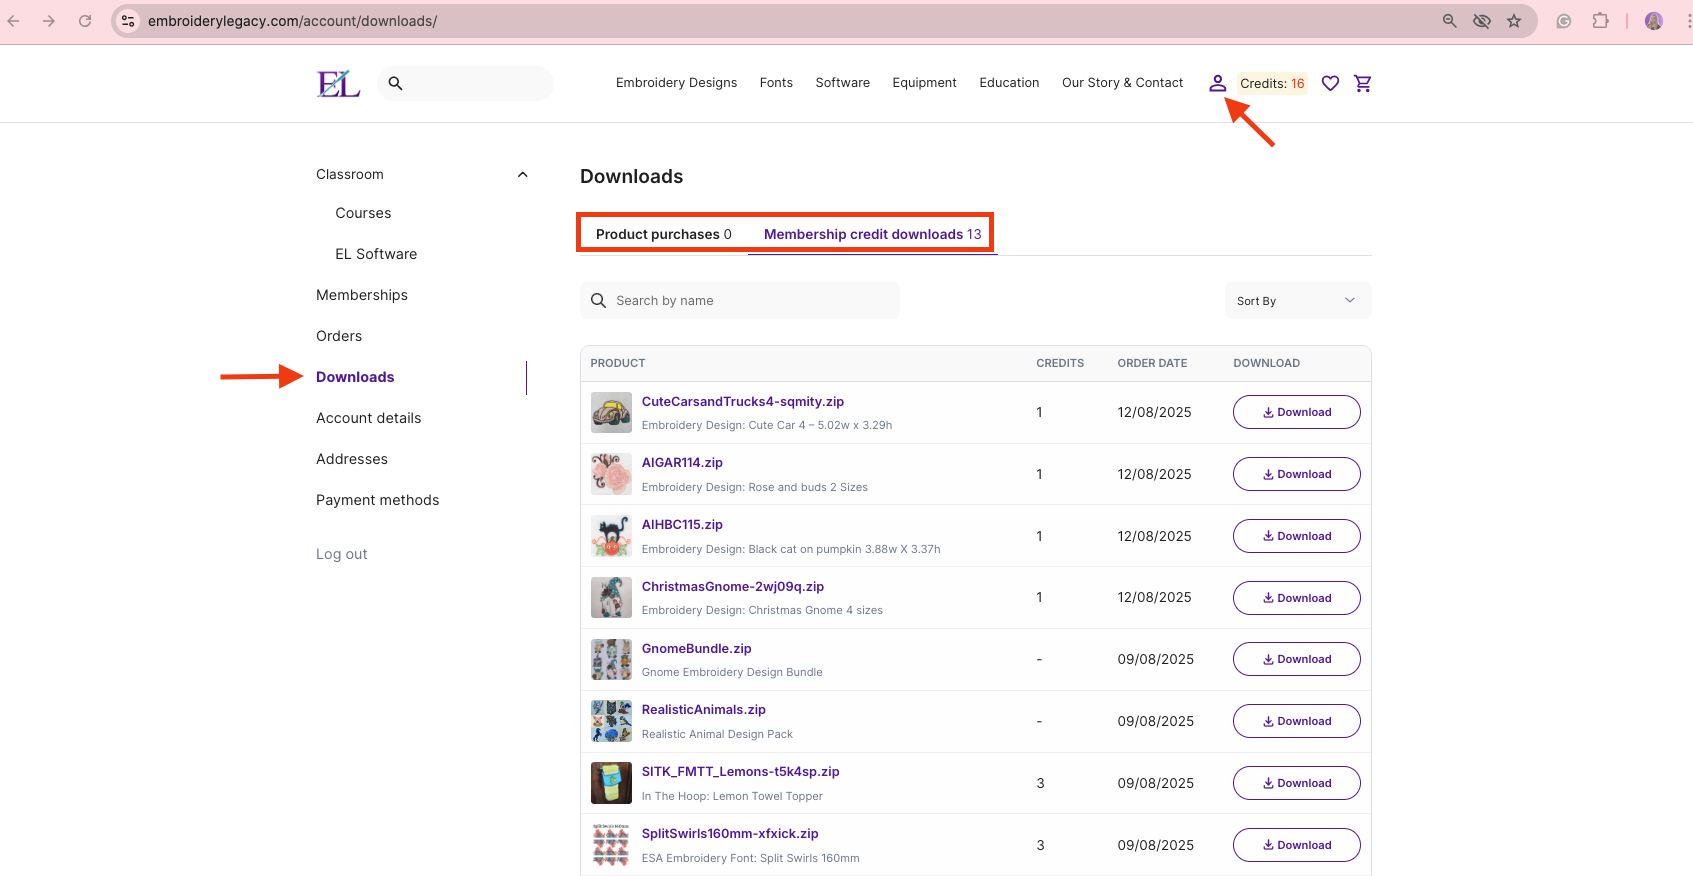The image size is (1693, 876).
Task: Click Log out in sidebar
Action: (x=342, y=554)
